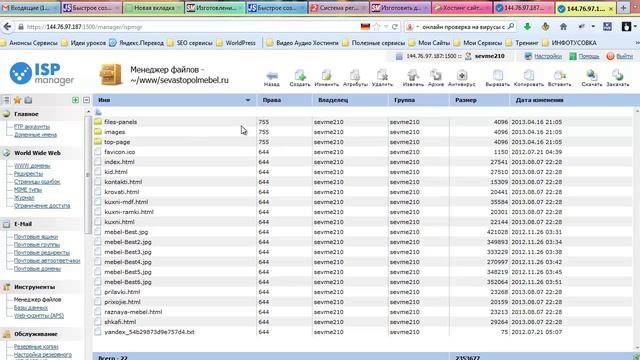This screenshot has height=360, width=640.
Task: Click the Копировать copy icon
Action: 529,78
